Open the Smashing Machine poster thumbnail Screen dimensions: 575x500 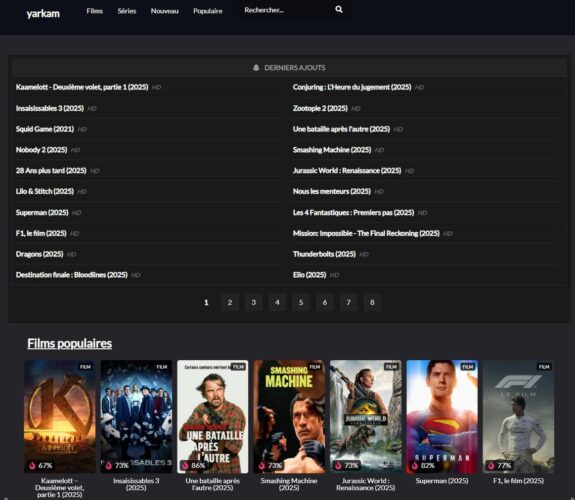[x=289, y=416]
